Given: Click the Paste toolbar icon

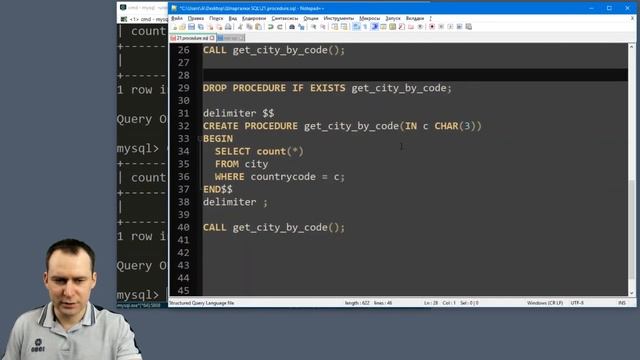Looking at the screenshot, I should pyautogui.click(x=258, y=27).
